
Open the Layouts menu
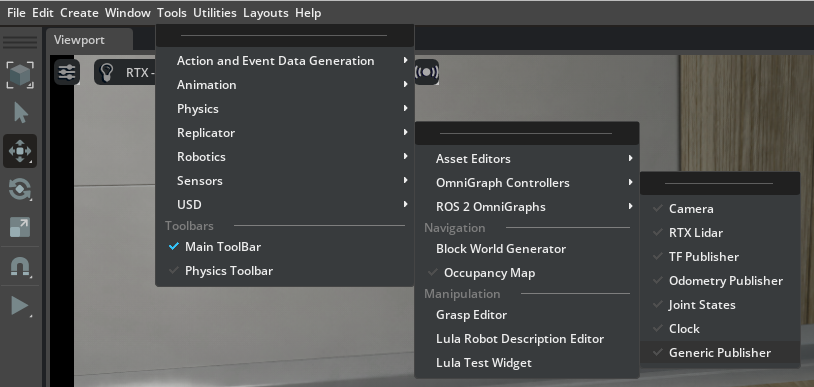tap(266, 13)
